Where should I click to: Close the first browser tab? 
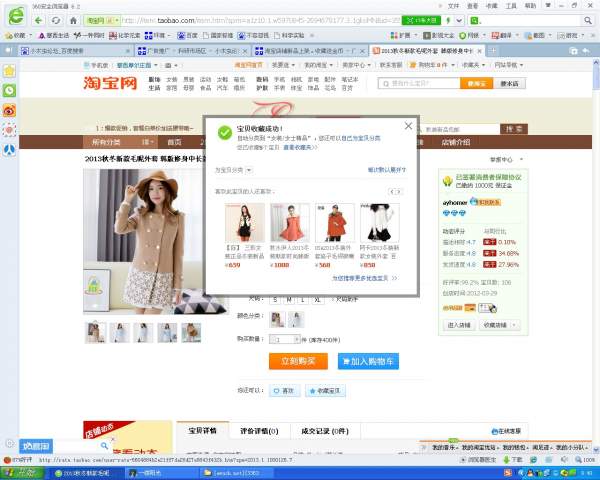128,51
